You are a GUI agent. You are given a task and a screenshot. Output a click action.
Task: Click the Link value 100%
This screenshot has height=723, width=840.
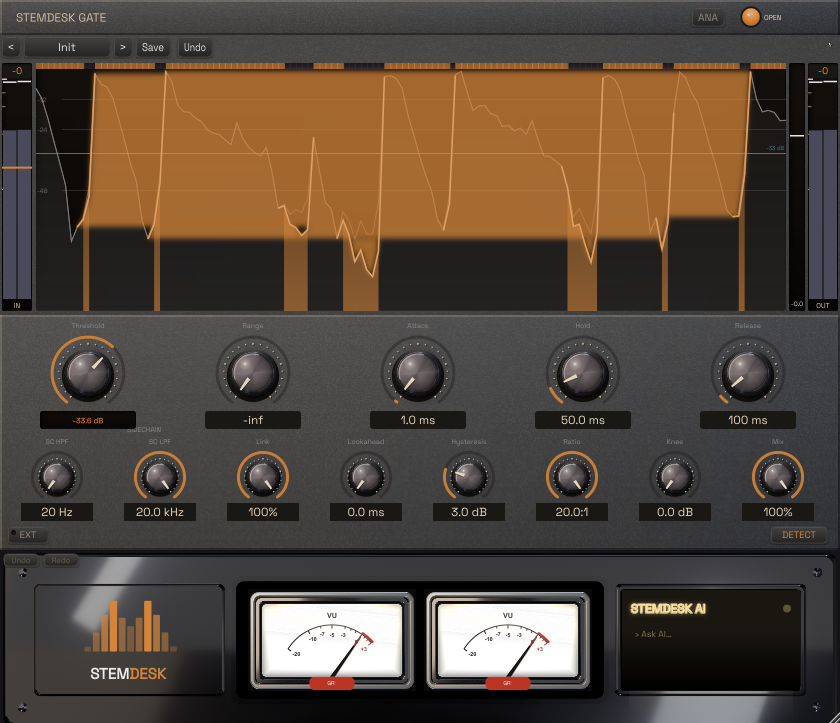pos(263,512)
